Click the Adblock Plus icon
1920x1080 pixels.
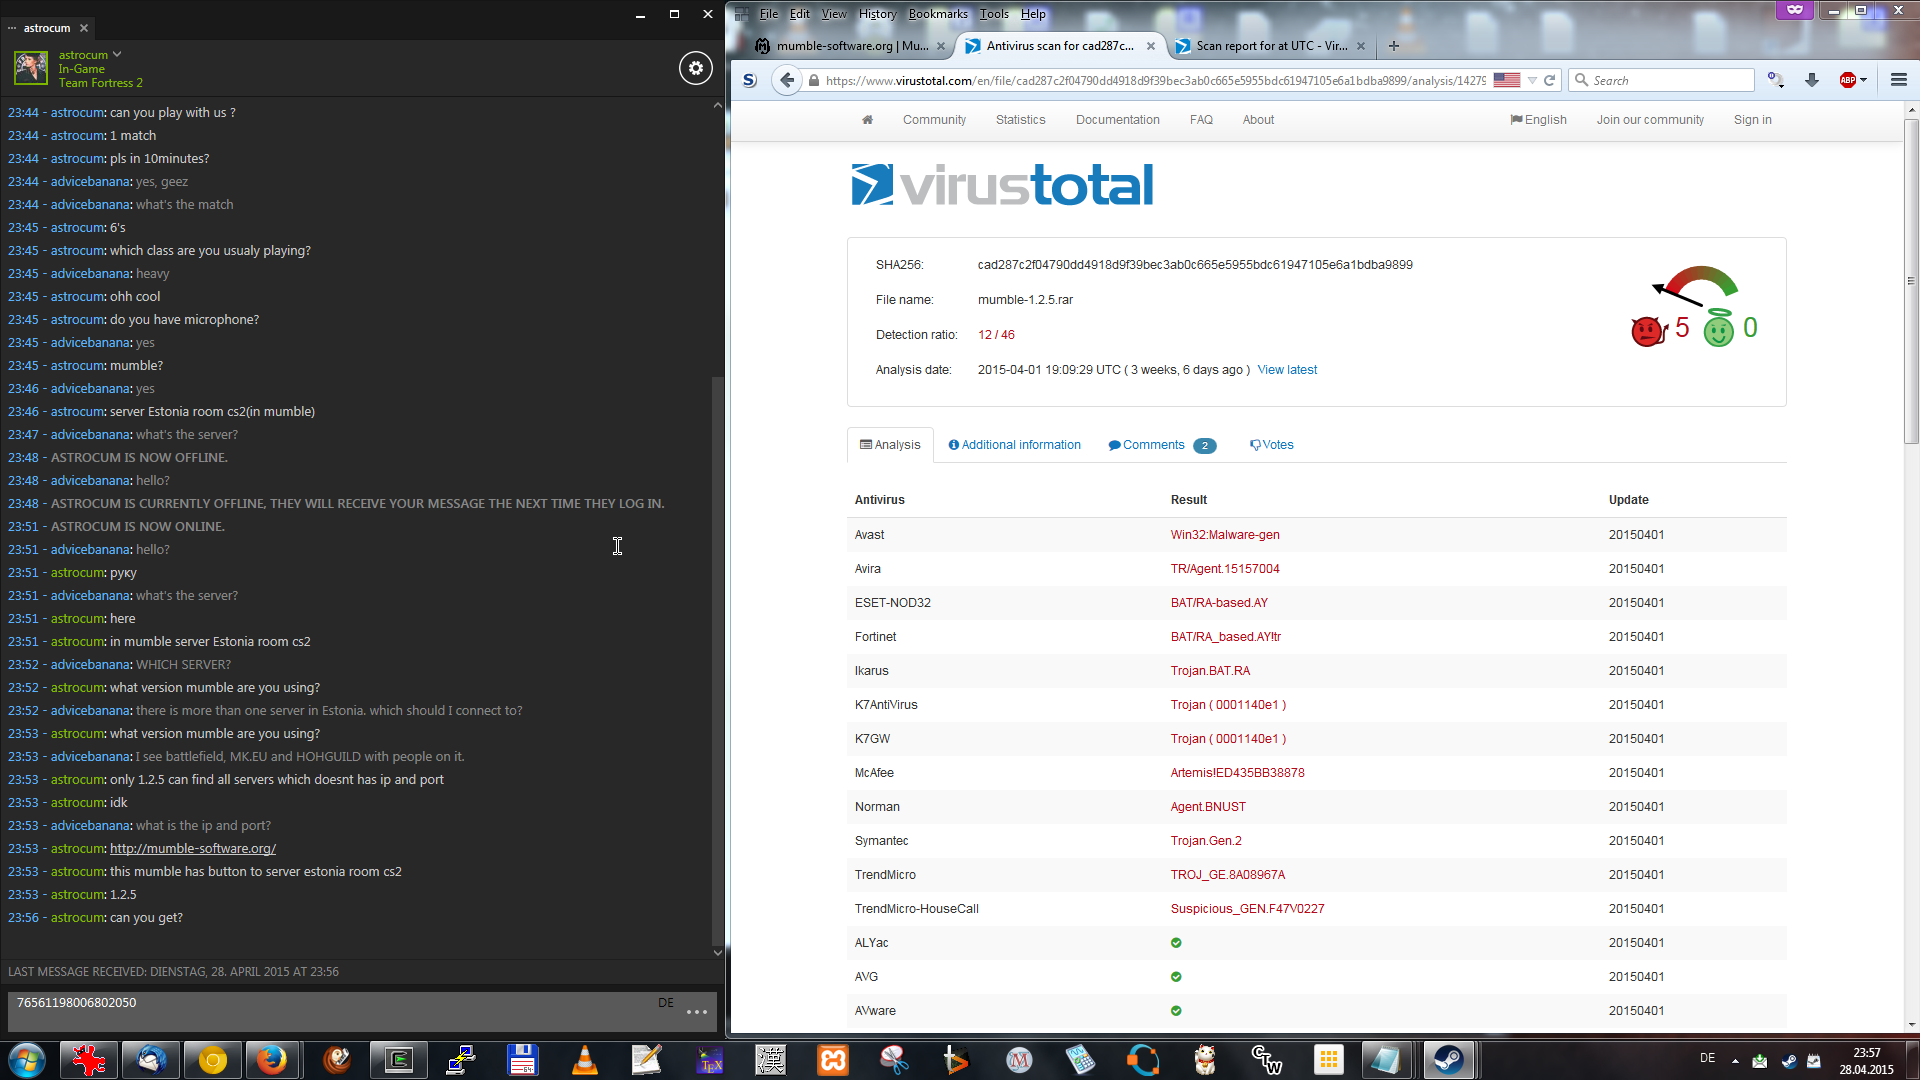(1848, 80)
